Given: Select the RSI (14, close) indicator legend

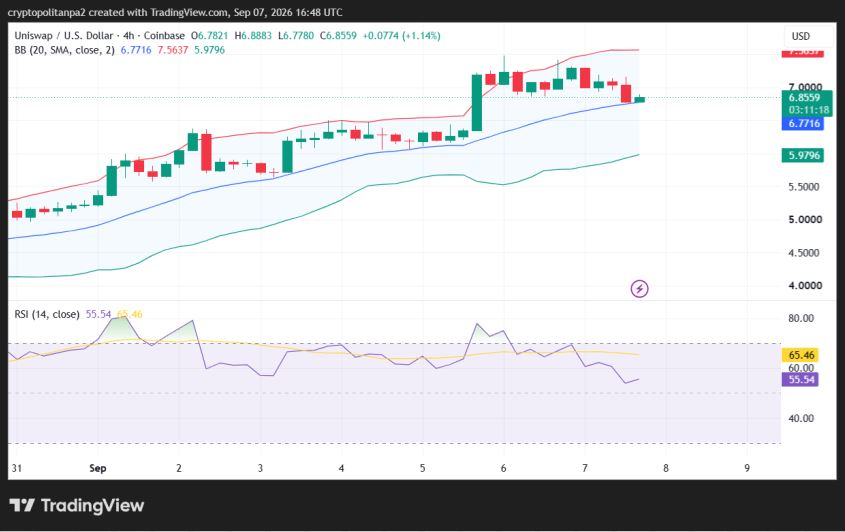Looking at the screenshot, I should click(47, 314).
